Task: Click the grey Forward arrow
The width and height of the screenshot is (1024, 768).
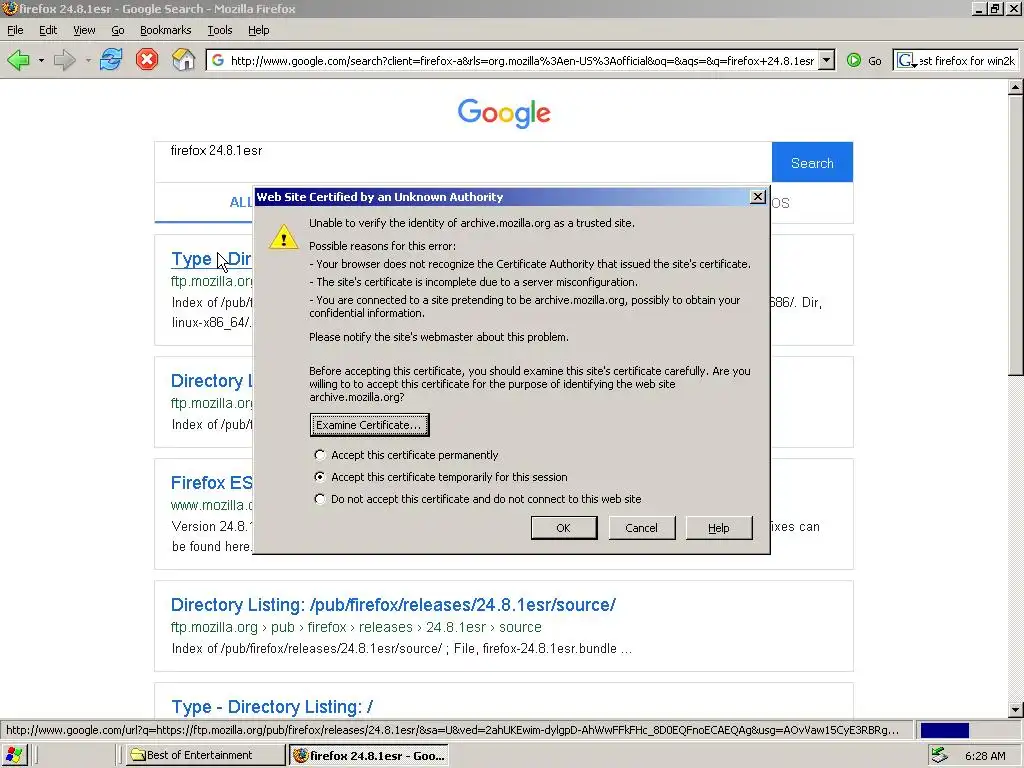Action: pos(65,60)
